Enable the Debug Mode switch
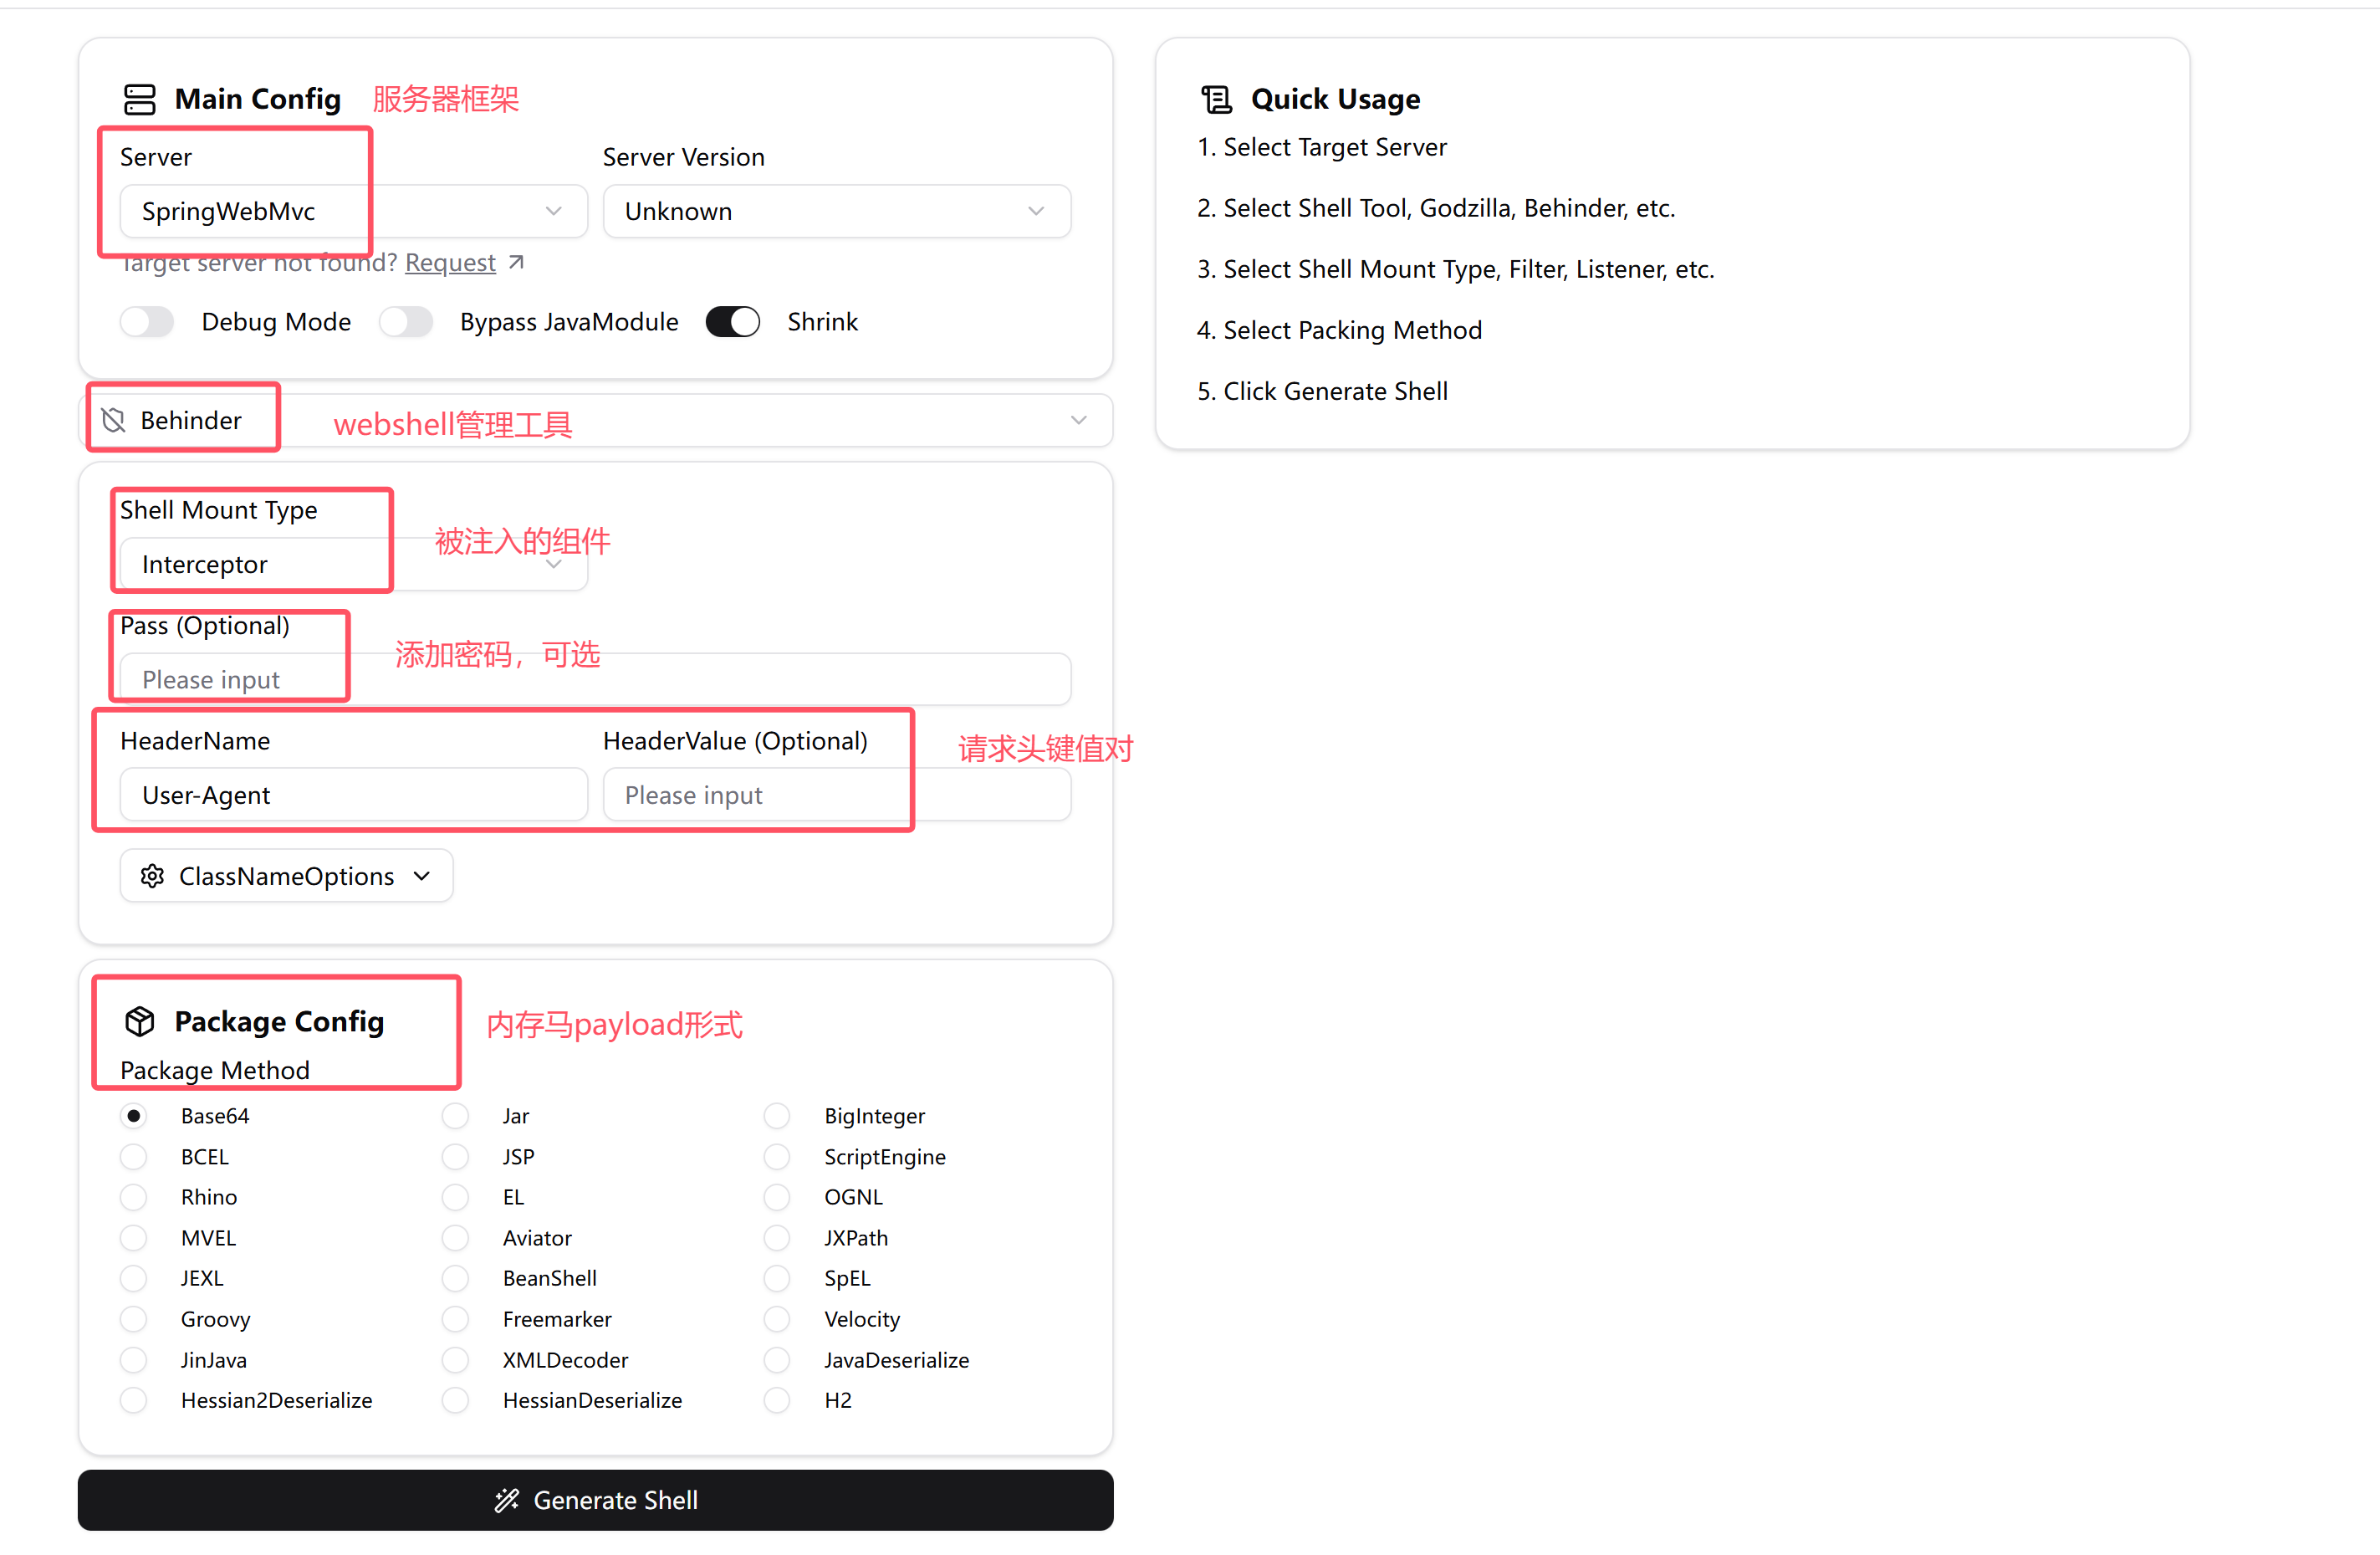 pyautogui.click(x=147, y=322)
